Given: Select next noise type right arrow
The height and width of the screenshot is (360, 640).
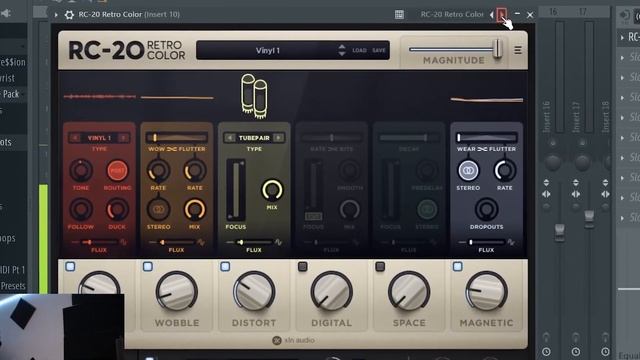Looking at the screenshot, I should pyautogui.click(x=123, y=138).
